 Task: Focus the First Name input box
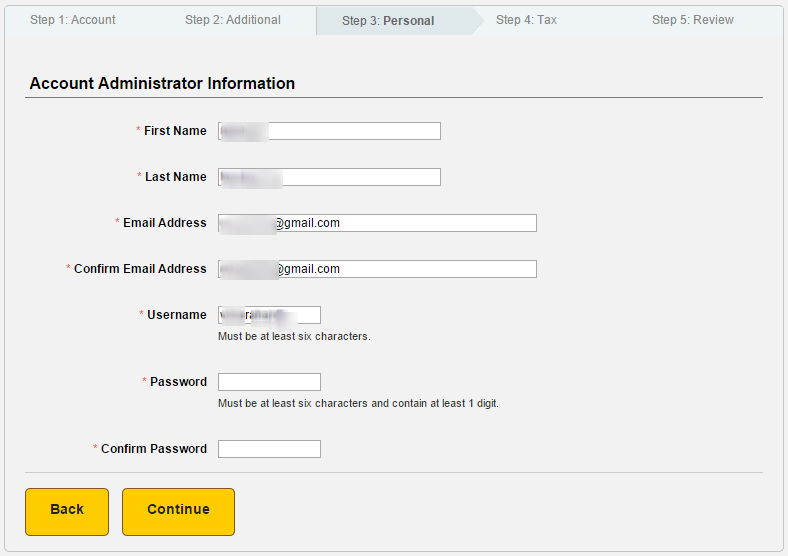pyautogui.click(x=329, y=131)
